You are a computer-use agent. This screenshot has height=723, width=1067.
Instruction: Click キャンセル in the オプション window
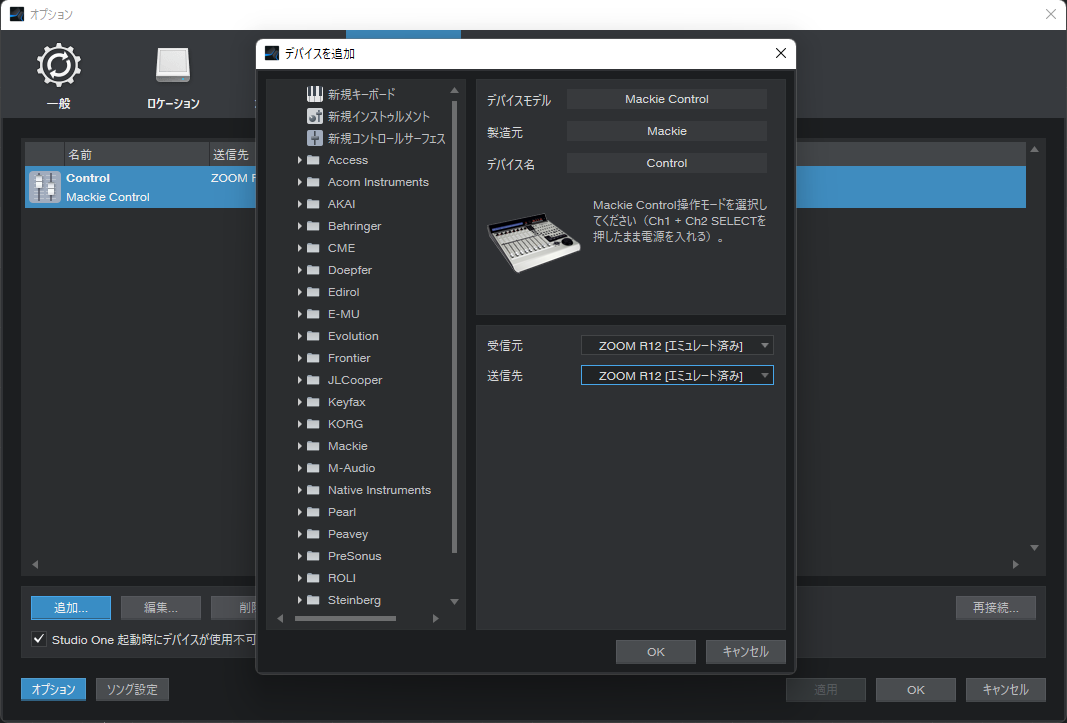(1006, 690)
